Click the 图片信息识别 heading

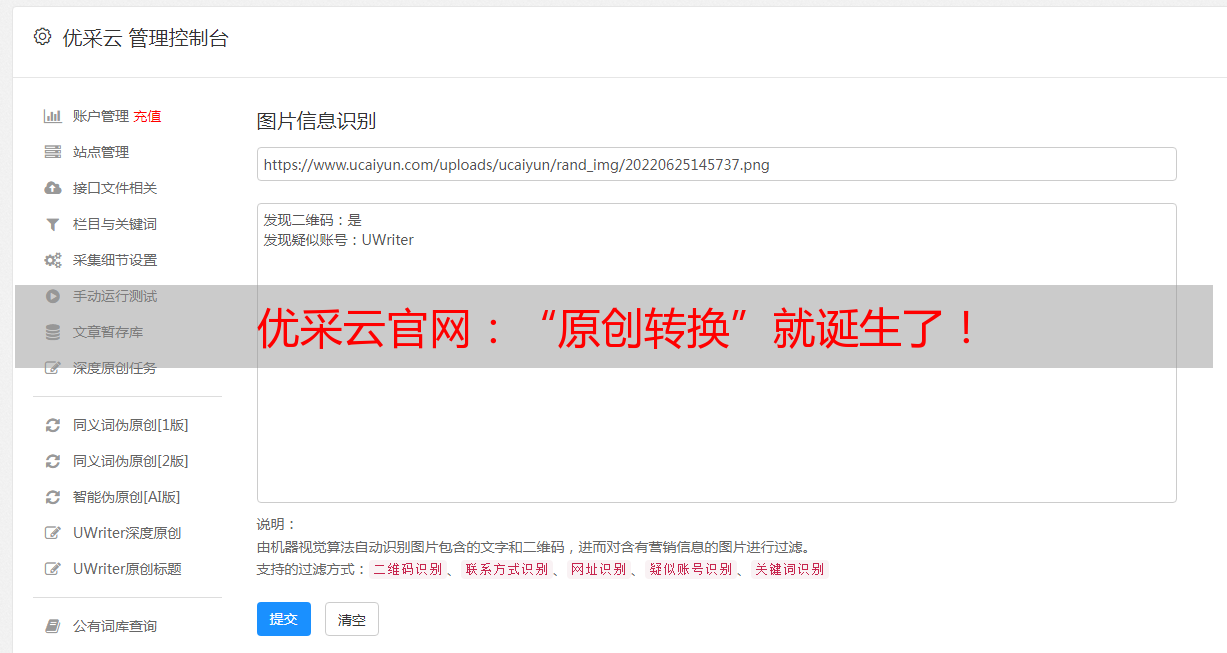(x=316, y=121)
